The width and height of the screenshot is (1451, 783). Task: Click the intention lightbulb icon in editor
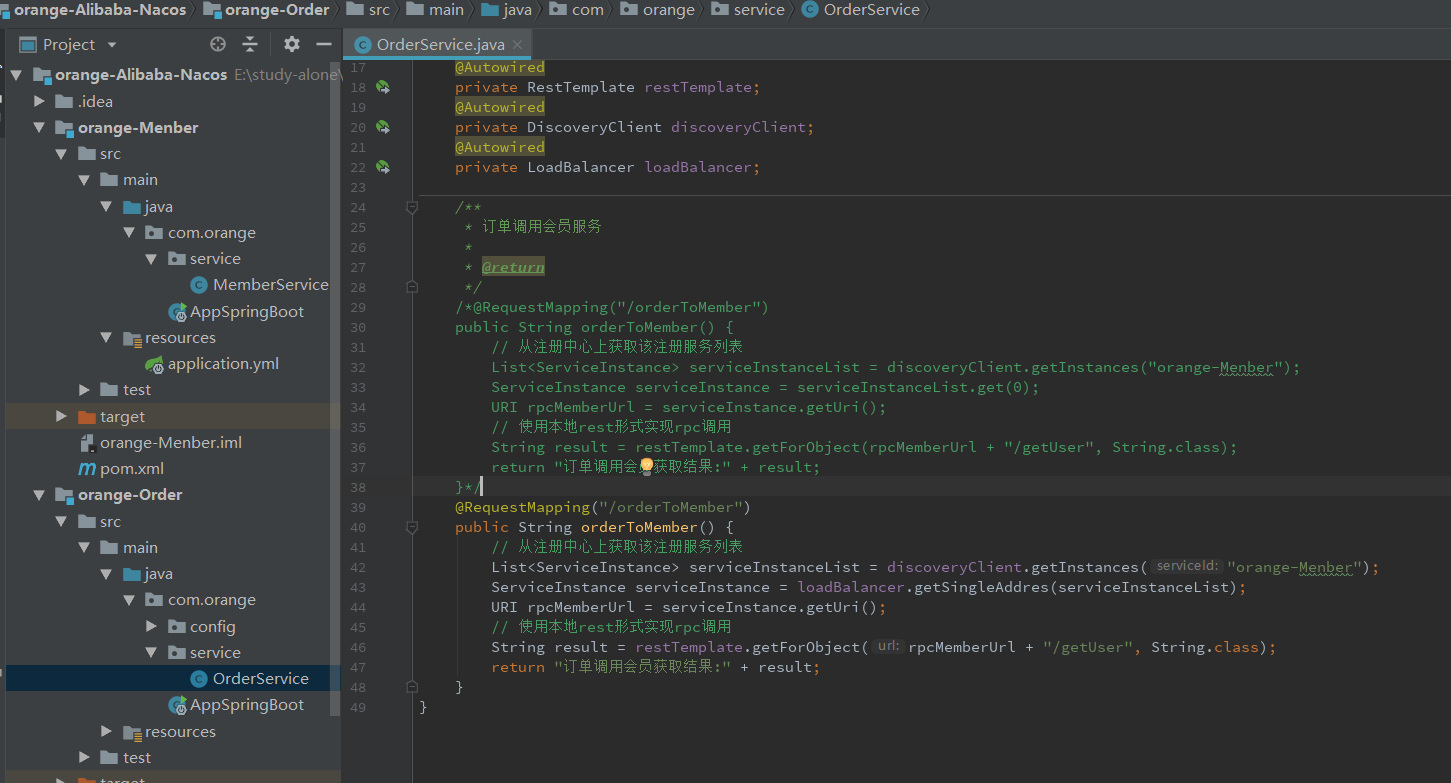click(x=646, y=466)
